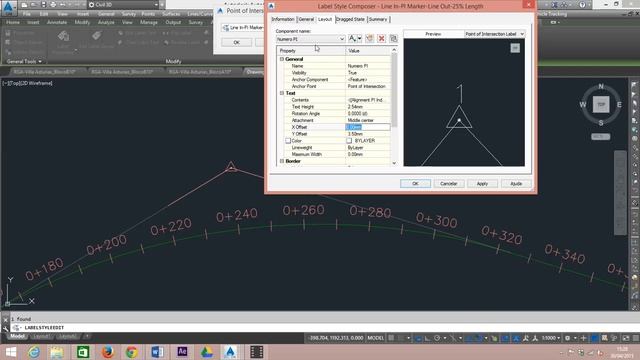The image size is (640, 360).
Task: Click the component draw order icon
Action: pos(393,38)
